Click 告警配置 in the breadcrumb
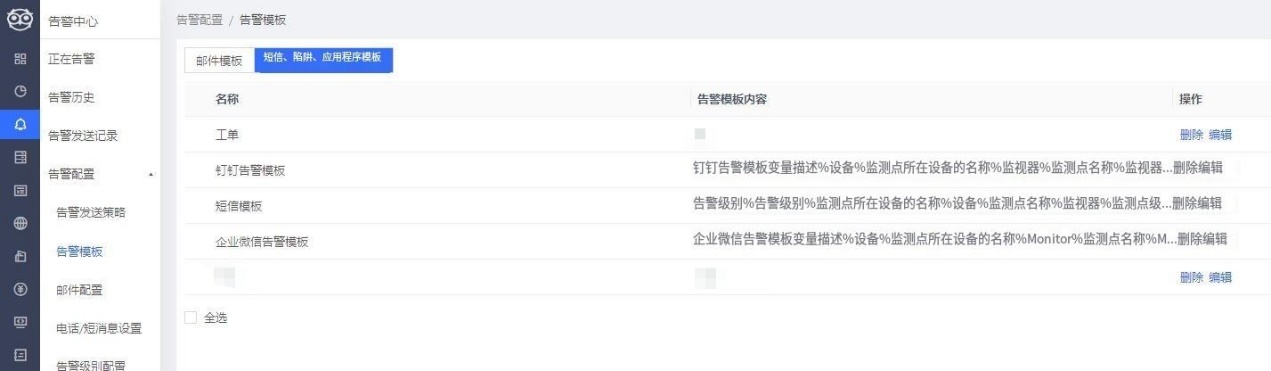1271x371 pixels. [x=199, y=20]
